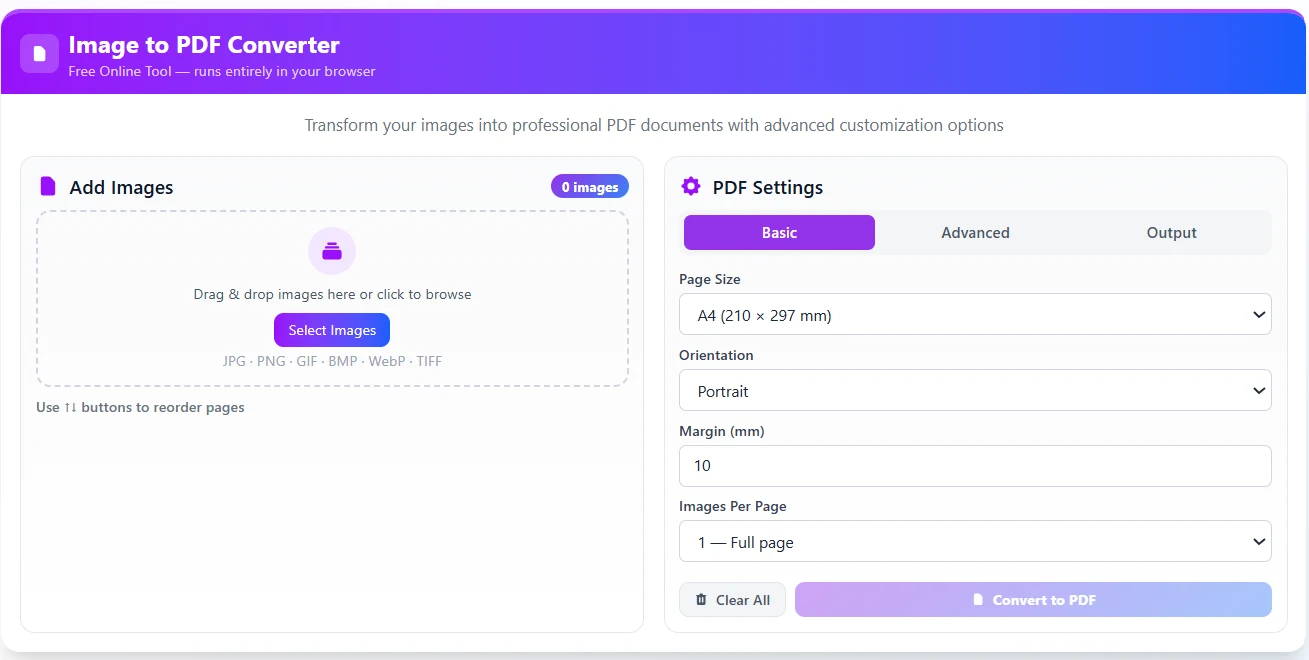Screen dimensions: 1309x660
Task: Click the Add Images heading
Action: tap(121, 187)
